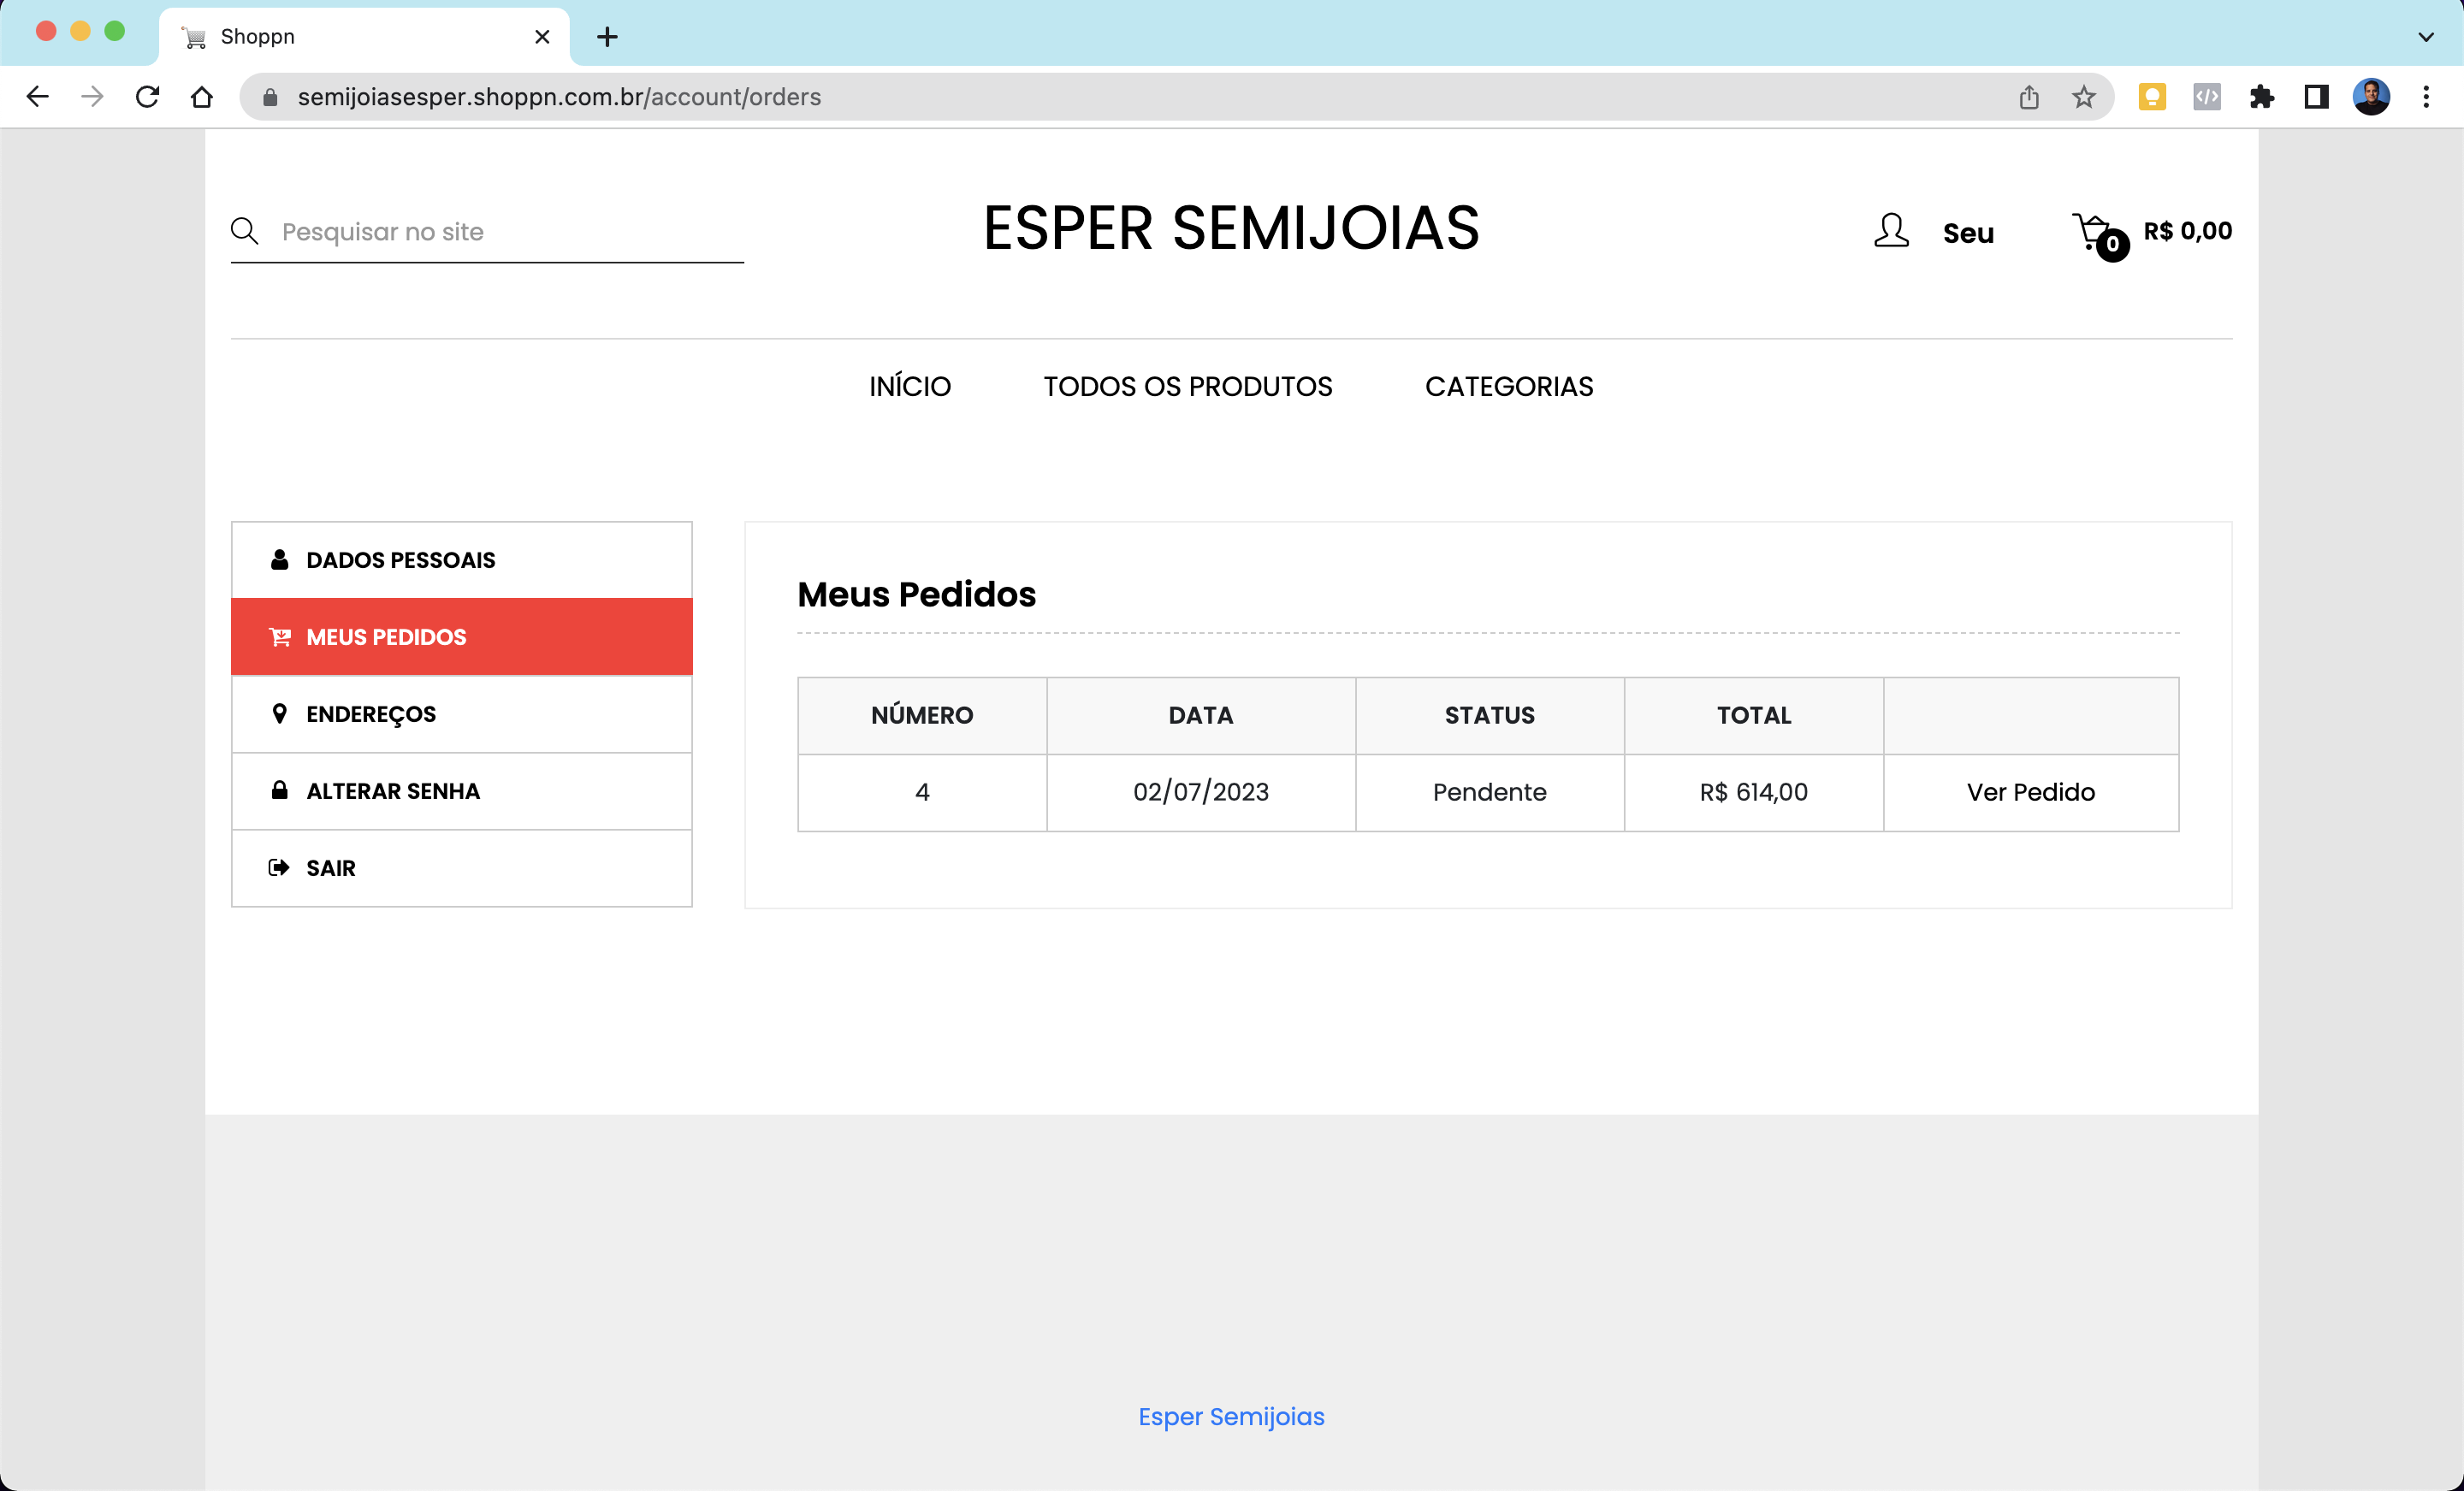Click the TOTAL column header
This screenshot has height=1491, width=2464.
tap(1754, 715)
